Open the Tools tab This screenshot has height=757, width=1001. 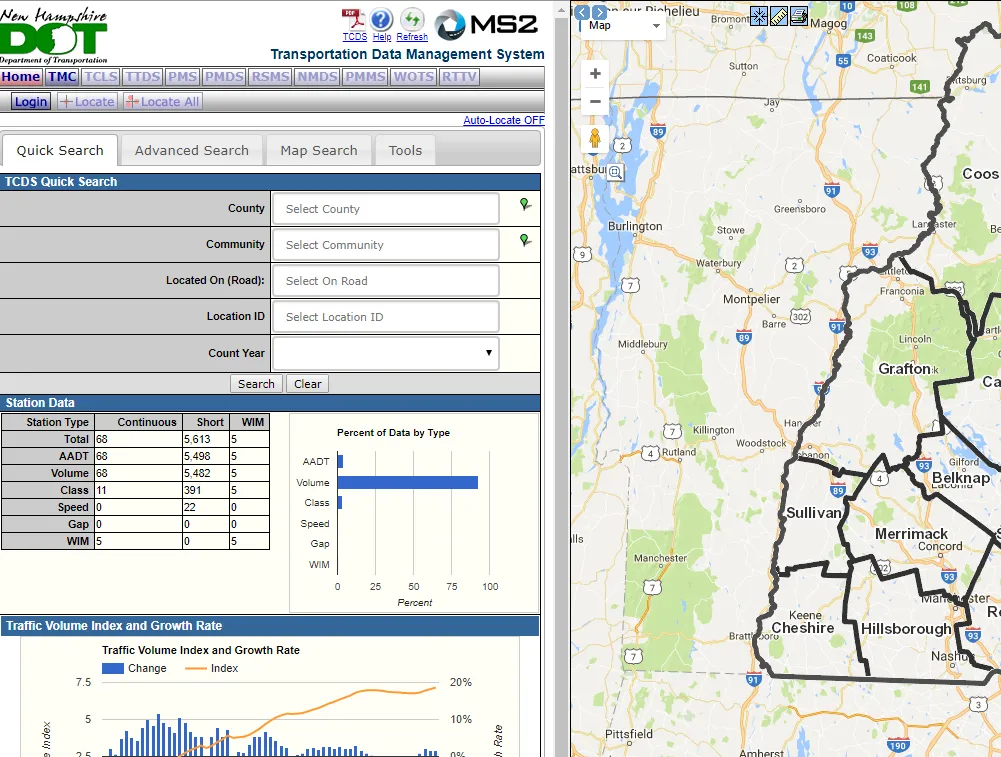pyautogui.click(x=405, y=151)
